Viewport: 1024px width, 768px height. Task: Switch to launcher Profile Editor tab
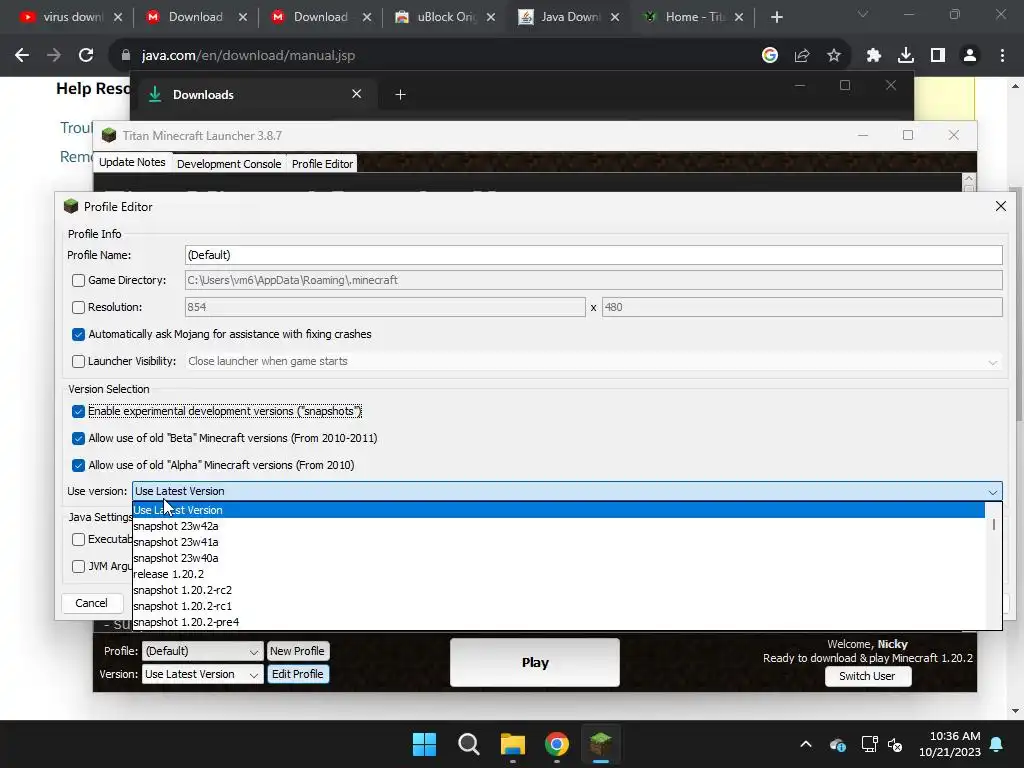(323, 164)
